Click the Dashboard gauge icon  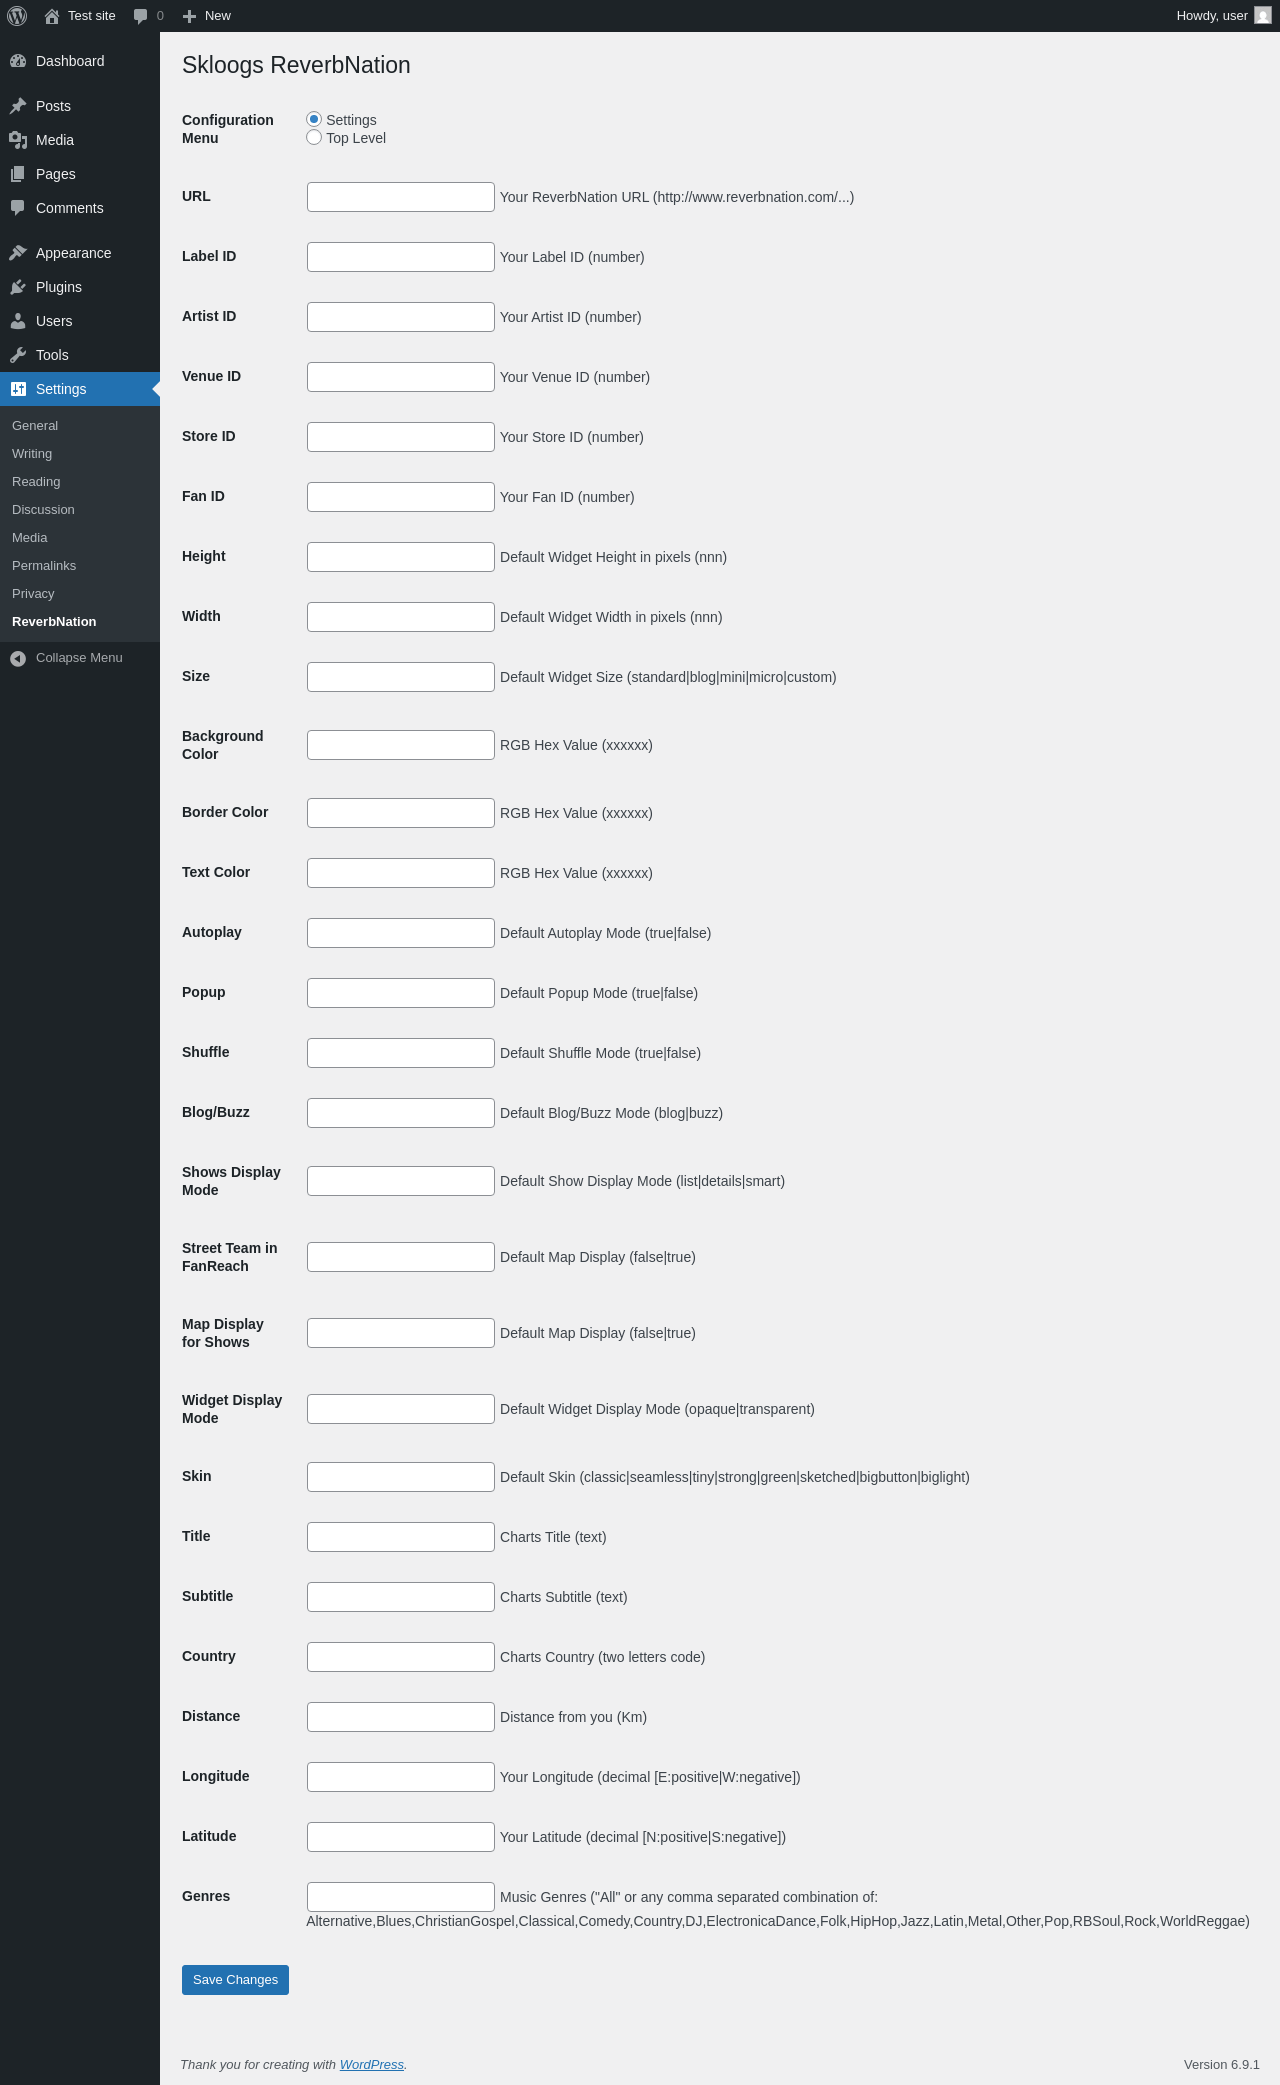(18, 61)
